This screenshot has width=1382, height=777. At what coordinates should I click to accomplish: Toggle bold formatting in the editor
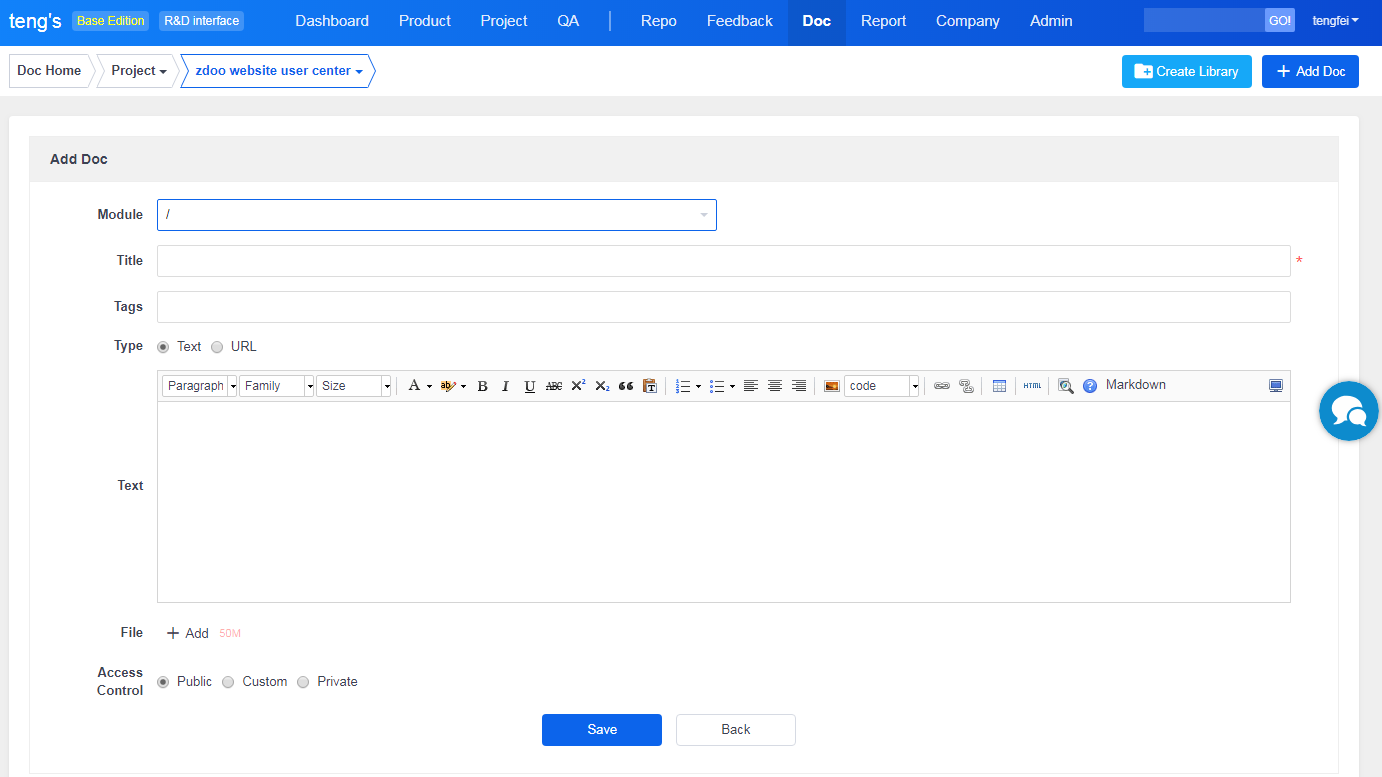click(x=482, y=386)
